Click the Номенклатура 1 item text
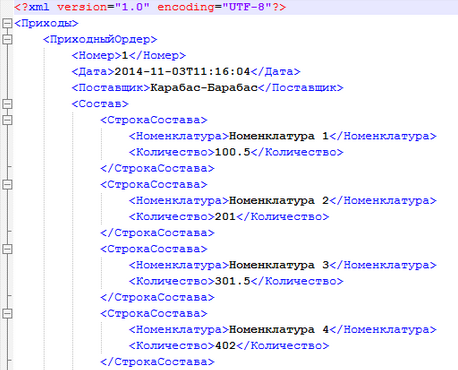 (x=279, y=136)
